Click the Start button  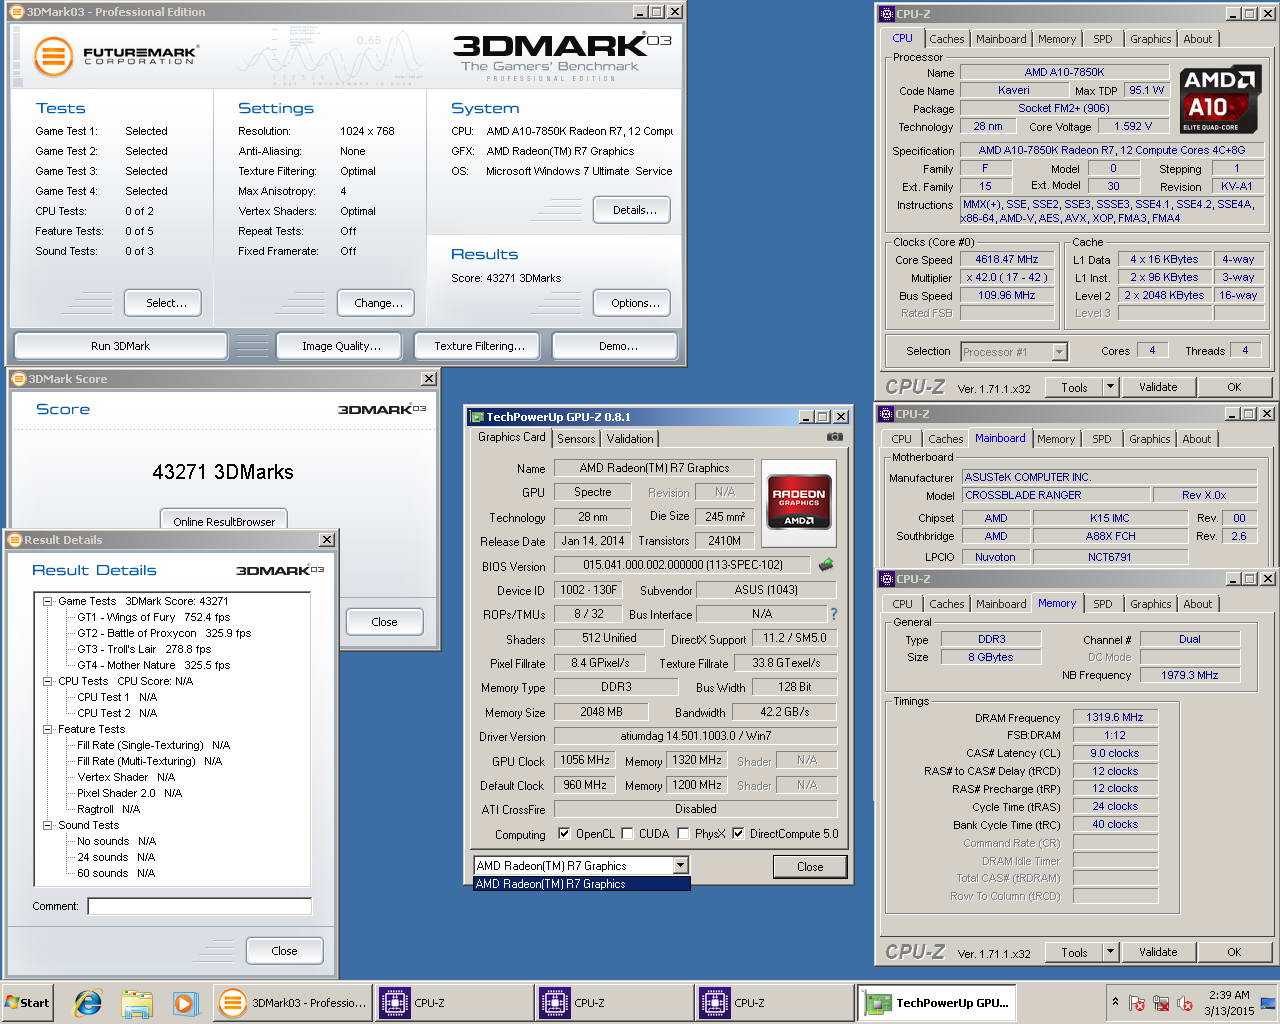coord(28,1003)
